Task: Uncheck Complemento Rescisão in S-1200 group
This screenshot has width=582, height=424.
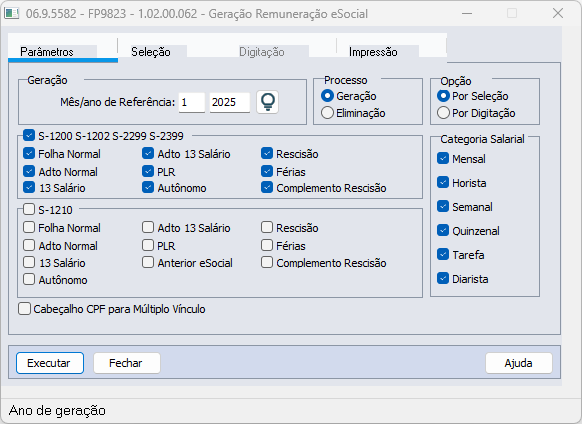Action: pyautogui.click(x=267, y=187)
